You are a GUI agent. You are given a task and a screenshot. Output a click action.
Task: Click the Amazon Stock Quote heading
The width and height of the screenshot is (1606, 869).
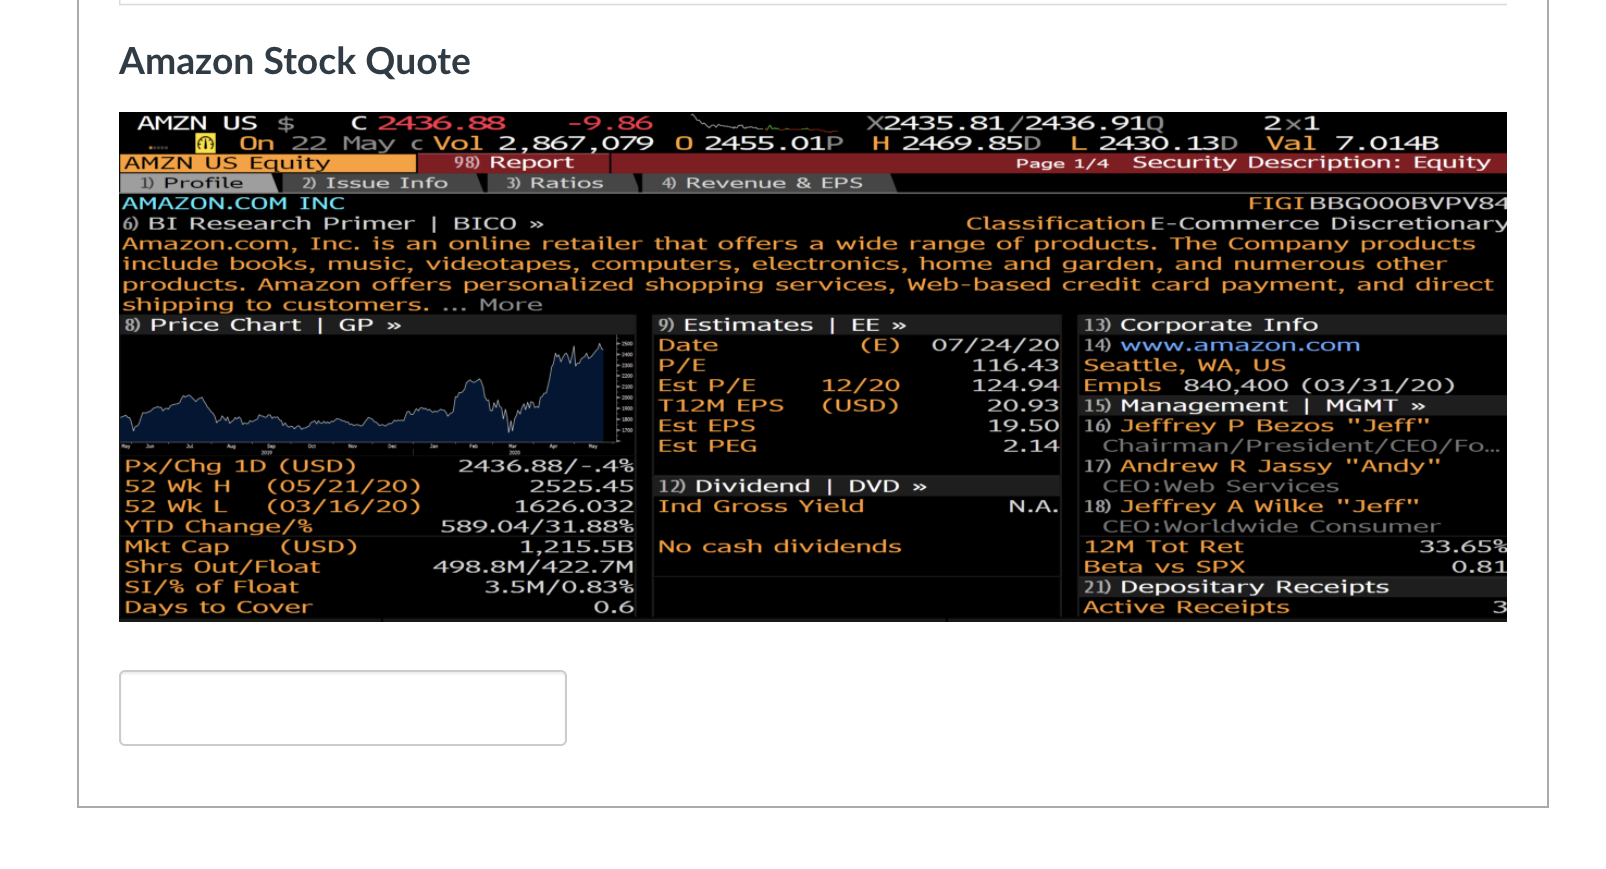(295, 62)
